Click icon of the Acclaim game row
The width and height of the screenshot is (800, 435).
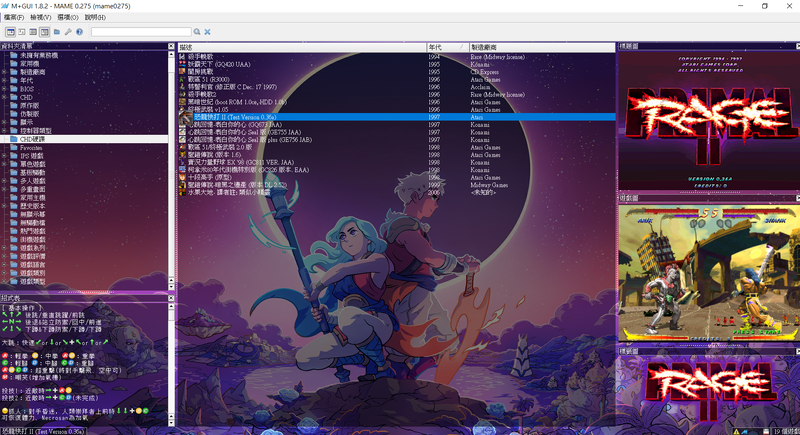(182, 87)
